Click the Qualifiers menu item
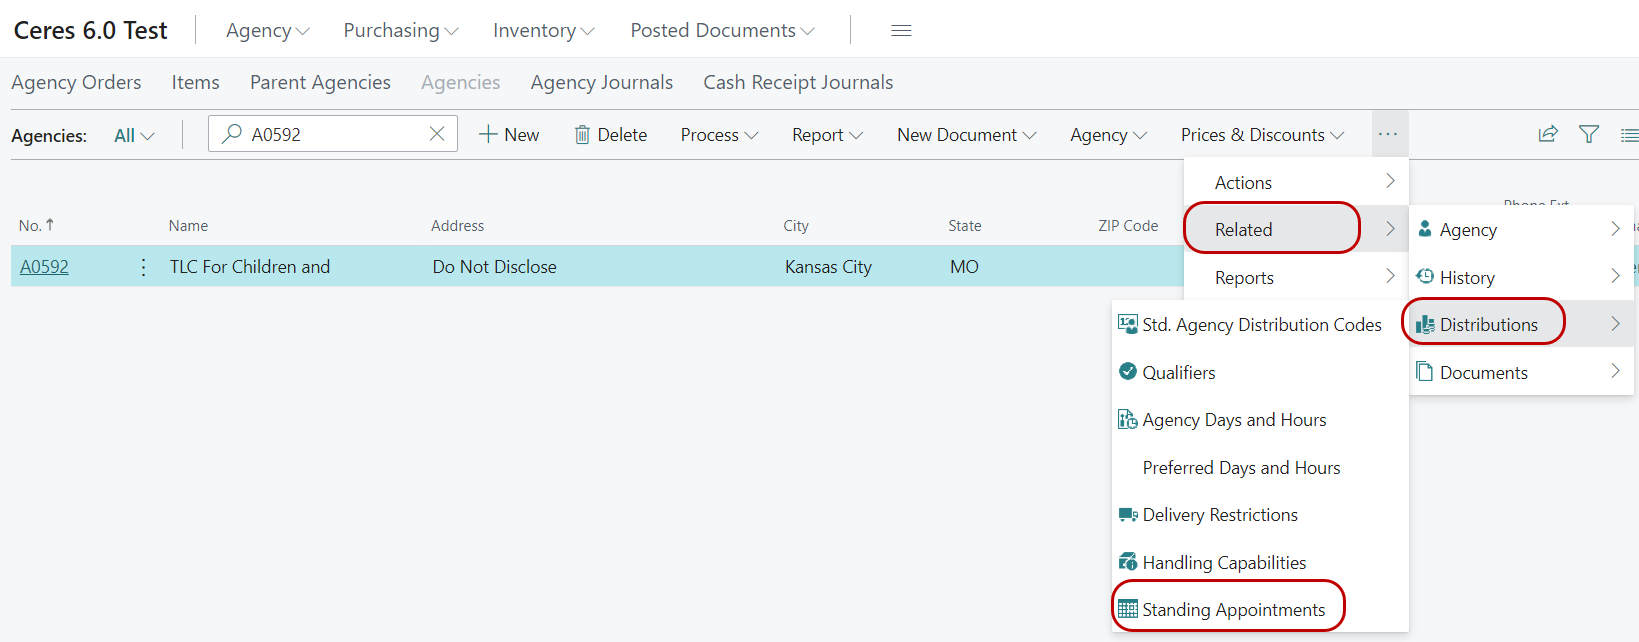 click(1178, 372)
